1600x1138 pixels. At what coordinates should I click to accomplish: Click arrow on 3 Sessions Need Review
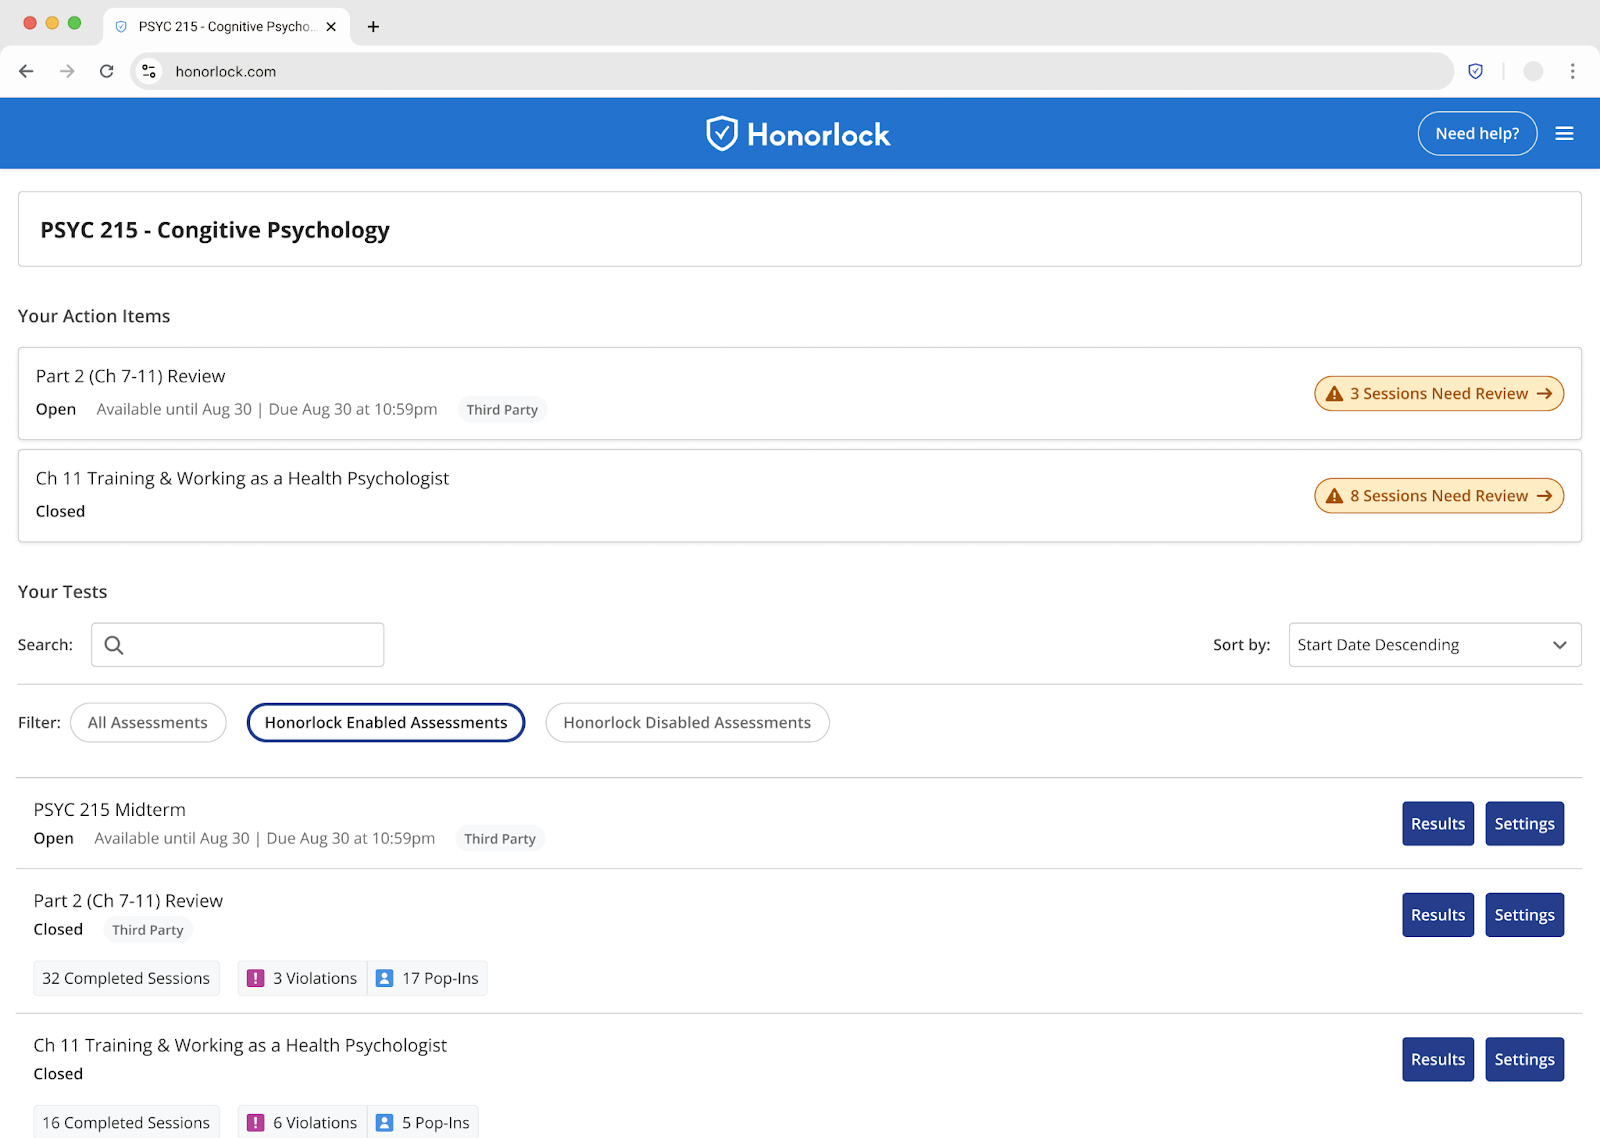(x=1544, y=394)
